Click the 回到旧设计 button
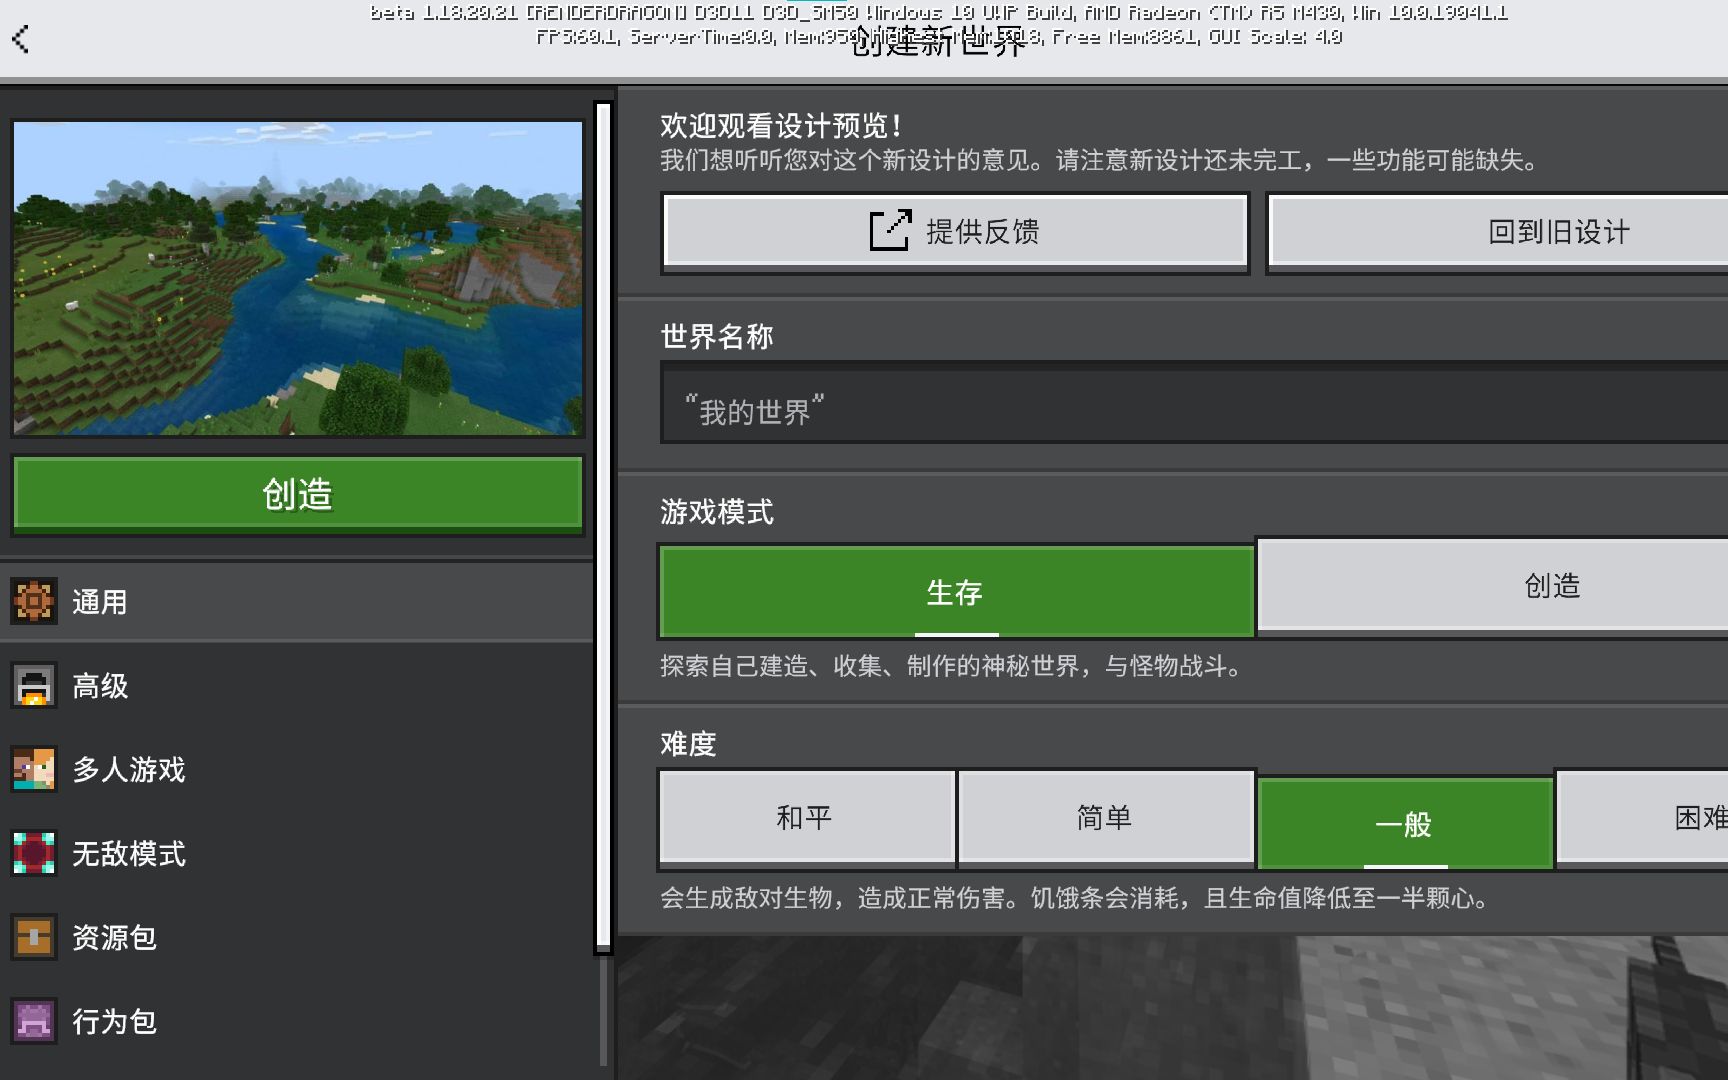This screenshot has width=1728, height=1080. 1497,232
